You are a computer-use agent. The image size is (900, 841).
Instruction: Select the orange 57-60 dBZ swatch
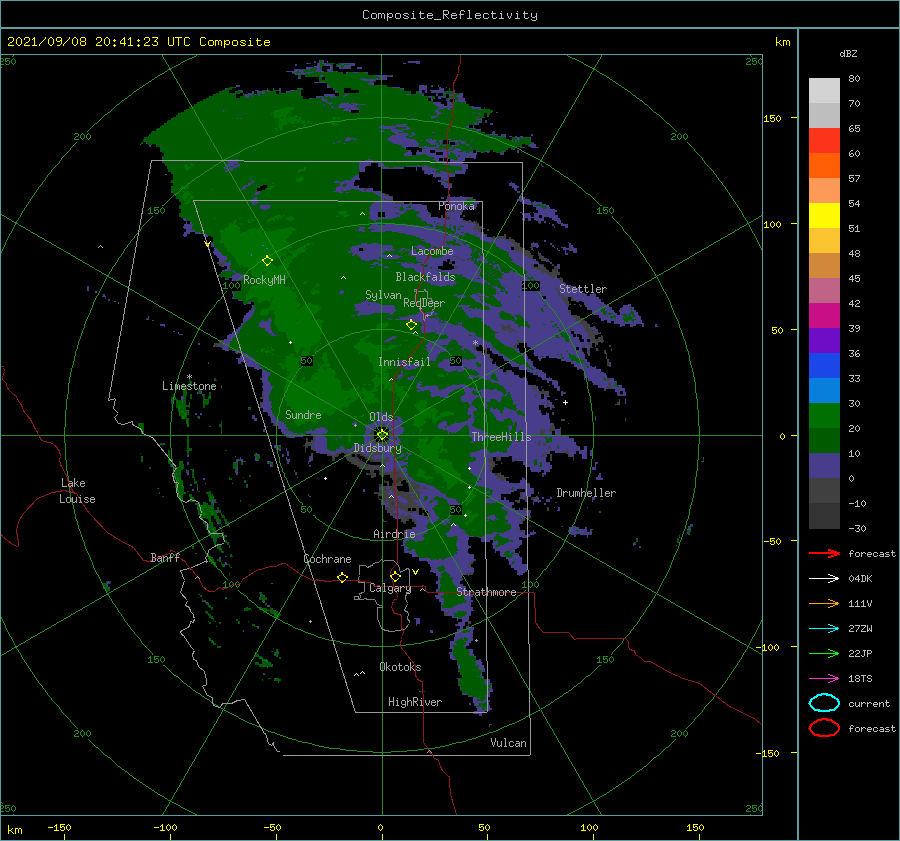point(824,166)
